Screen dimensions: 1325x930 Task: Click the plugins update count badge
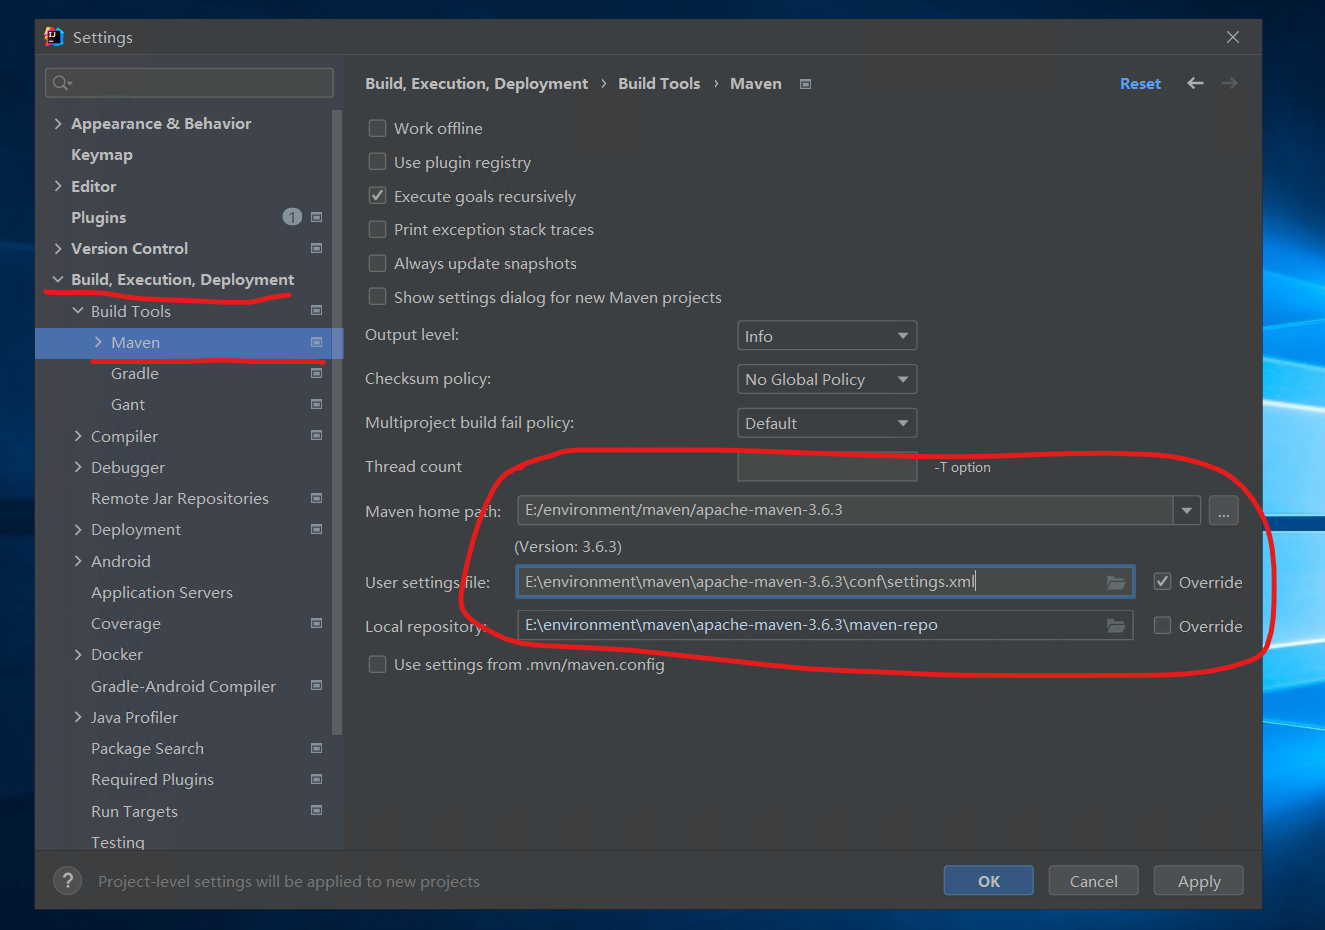coord(292,217)
